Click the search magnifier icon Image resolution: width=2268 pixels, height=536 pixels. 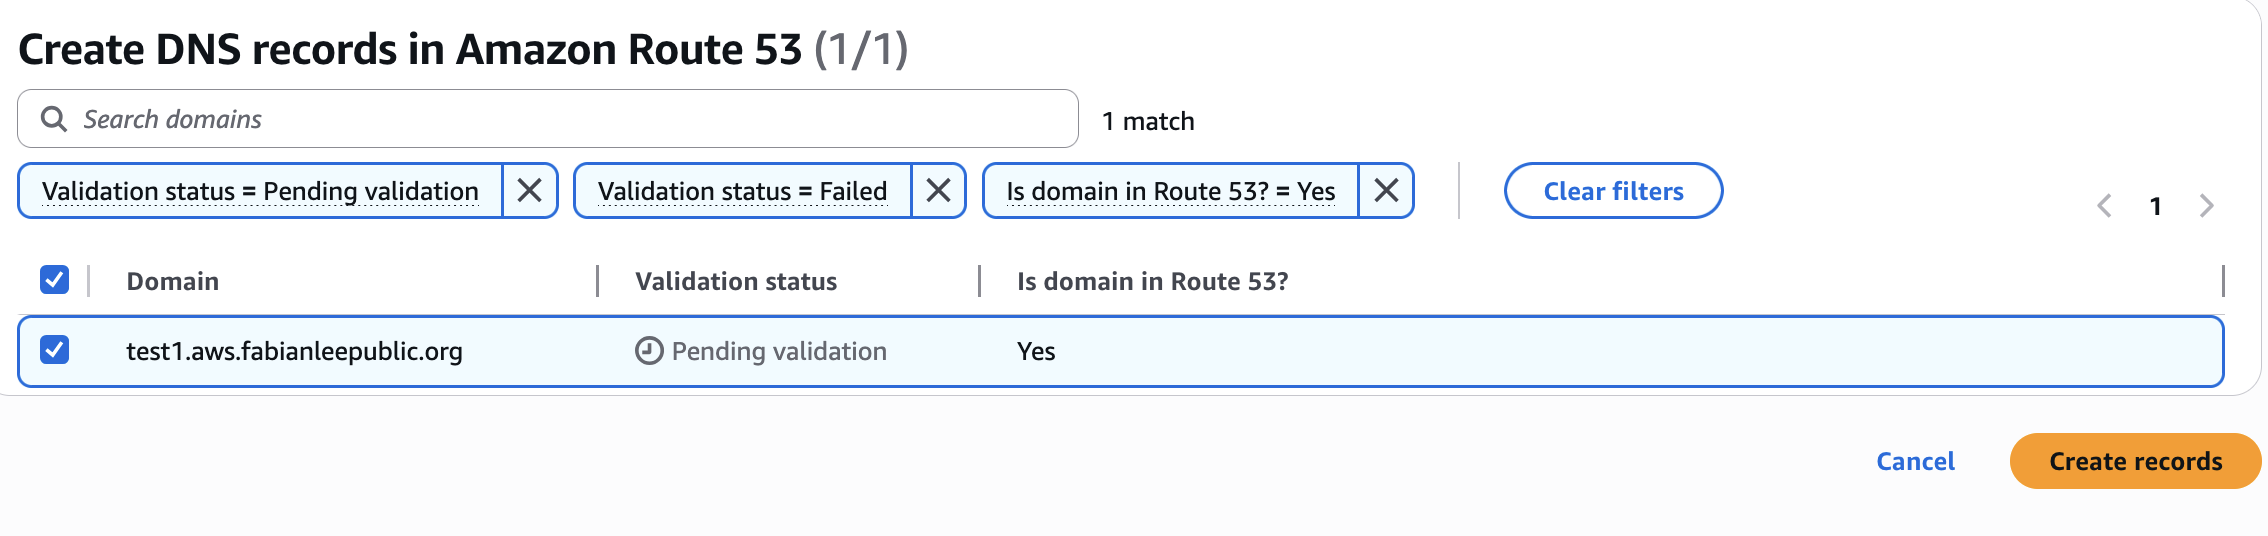click(54, 119)
